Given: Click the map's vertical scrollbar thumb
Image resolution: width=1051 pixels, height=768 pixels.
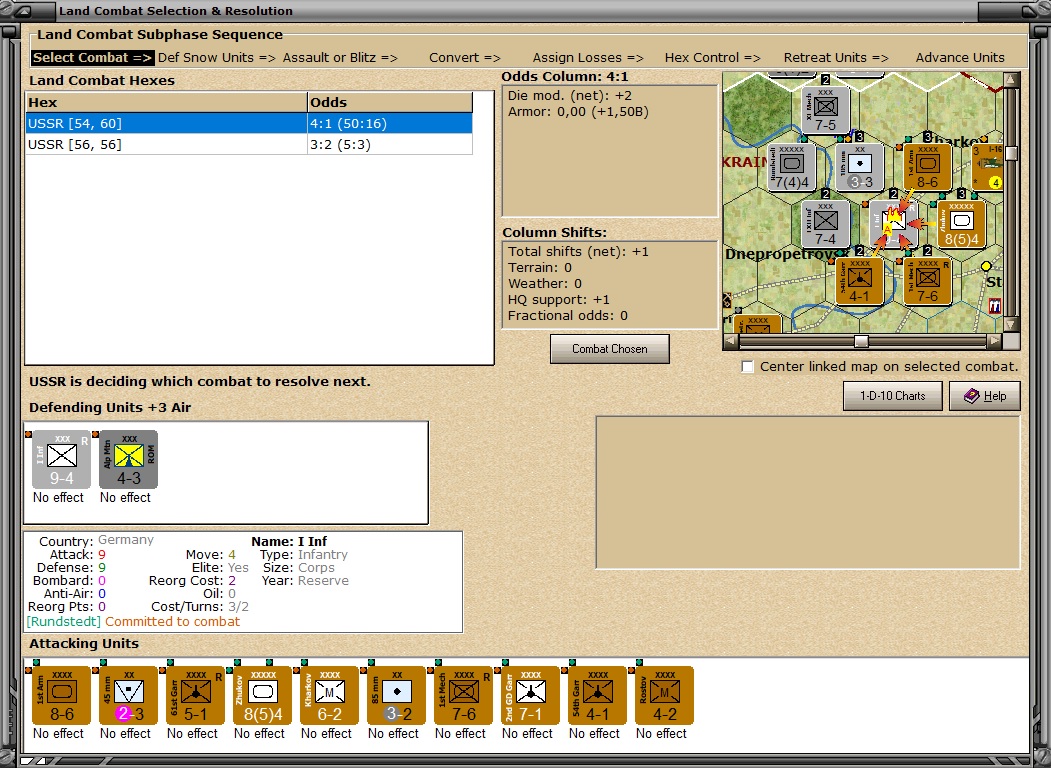Looking at the screenshot, I should point(1011,153).
